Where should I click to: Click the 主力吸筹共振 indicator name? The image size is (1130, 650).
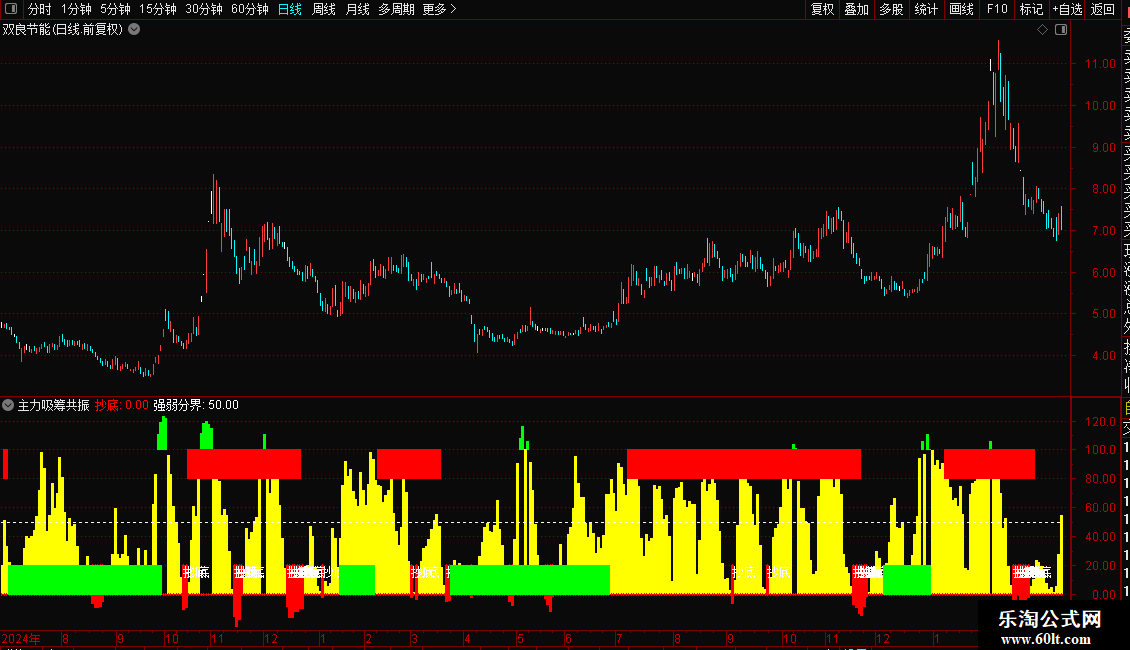pos(53,405)
